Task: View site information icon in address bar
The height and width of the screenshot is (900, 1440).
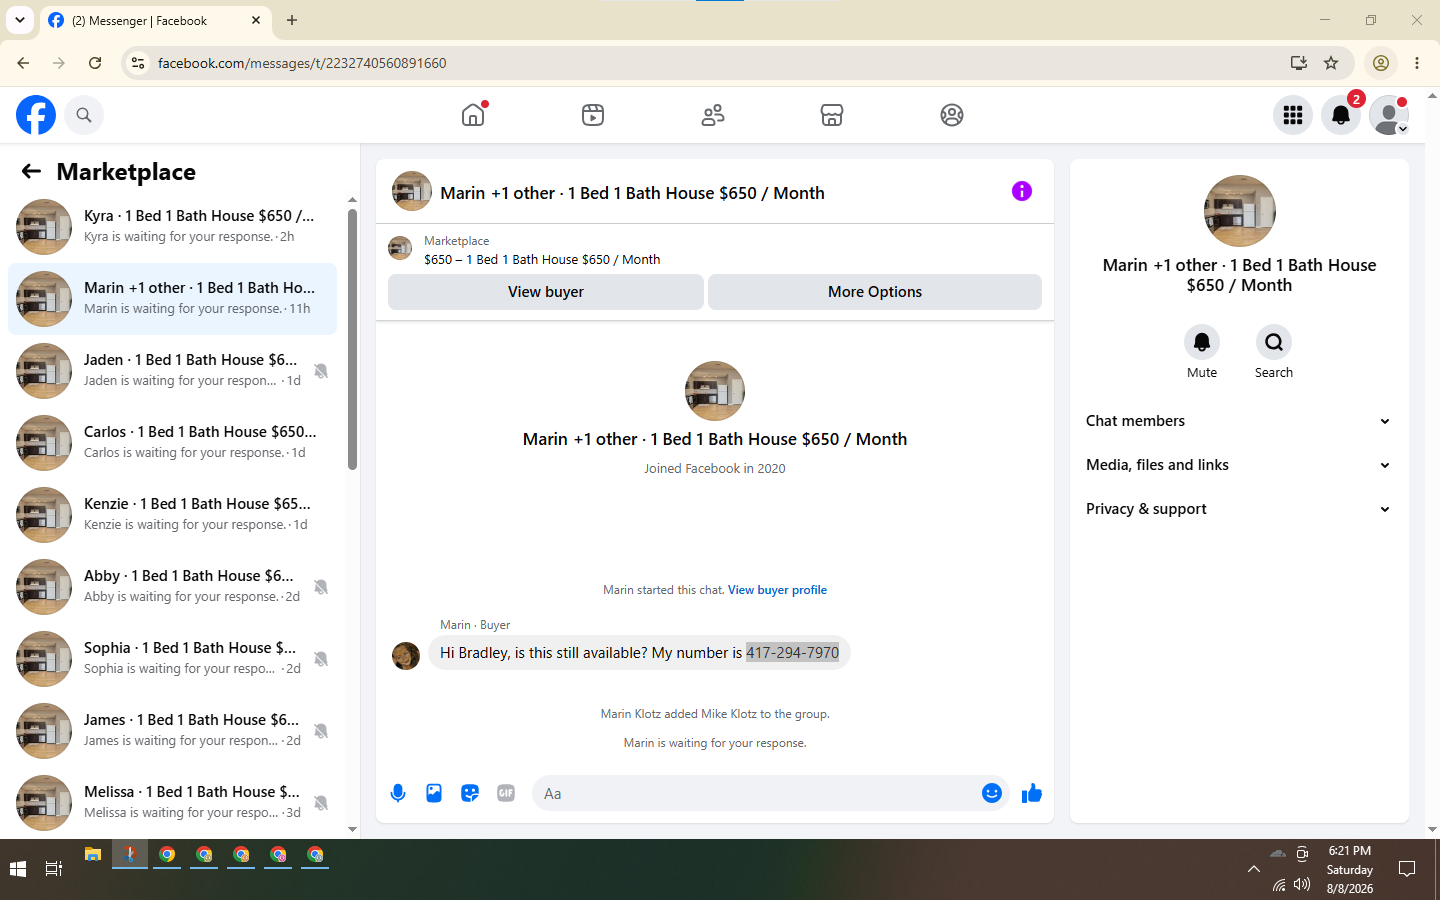Action: tap(138, 63)
